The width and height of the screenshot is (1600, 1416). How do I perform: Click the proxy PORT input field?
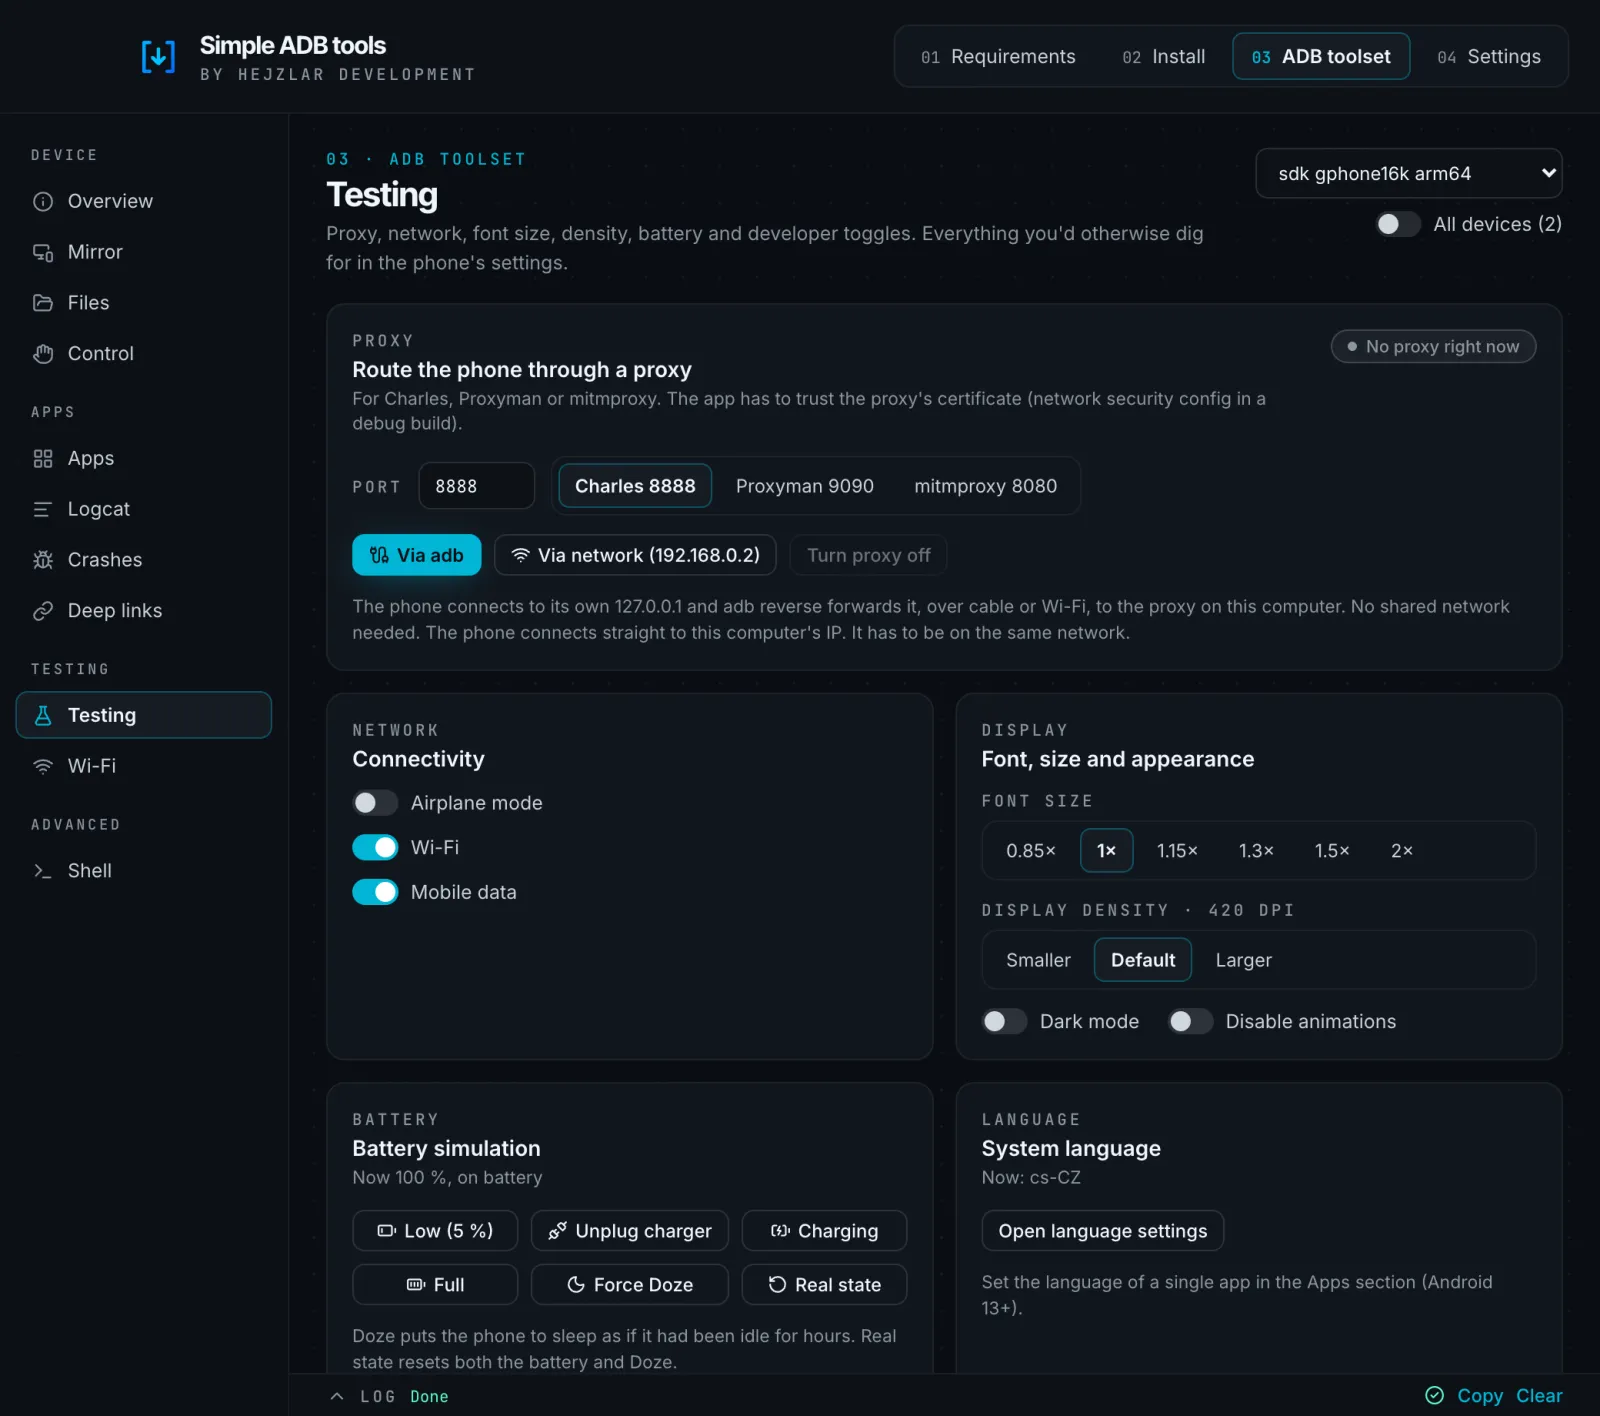(476, 486)
